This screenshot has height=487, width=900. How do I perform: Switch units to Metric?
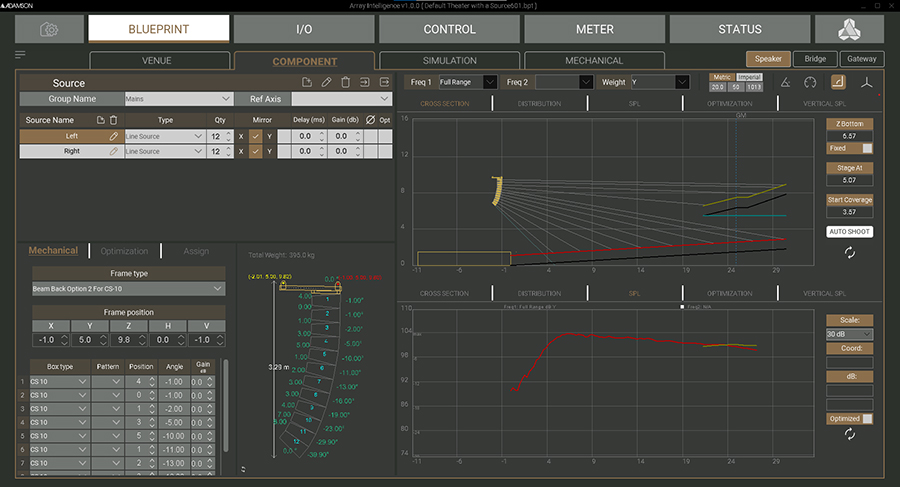(722, 77)
